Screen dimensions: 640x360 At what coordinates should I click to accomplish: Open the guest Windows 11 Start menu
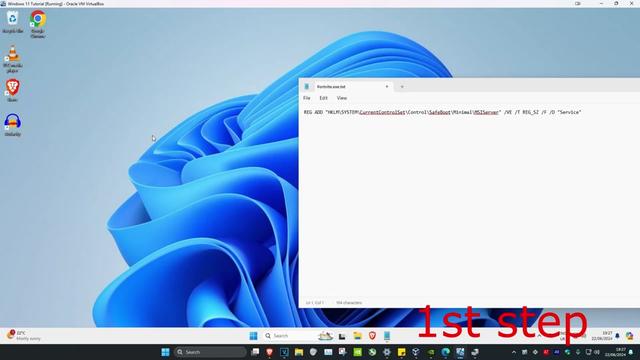253,336
